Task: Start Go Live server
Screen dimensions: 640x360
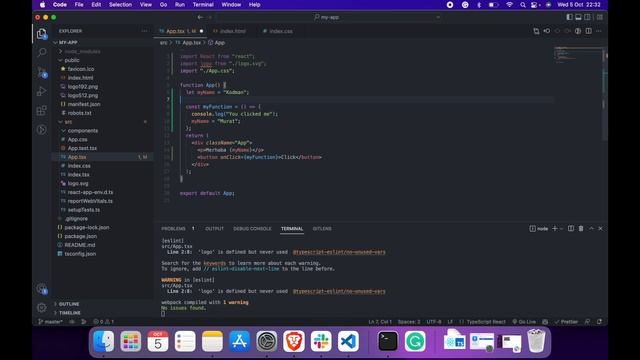Action: click(524, 322)
